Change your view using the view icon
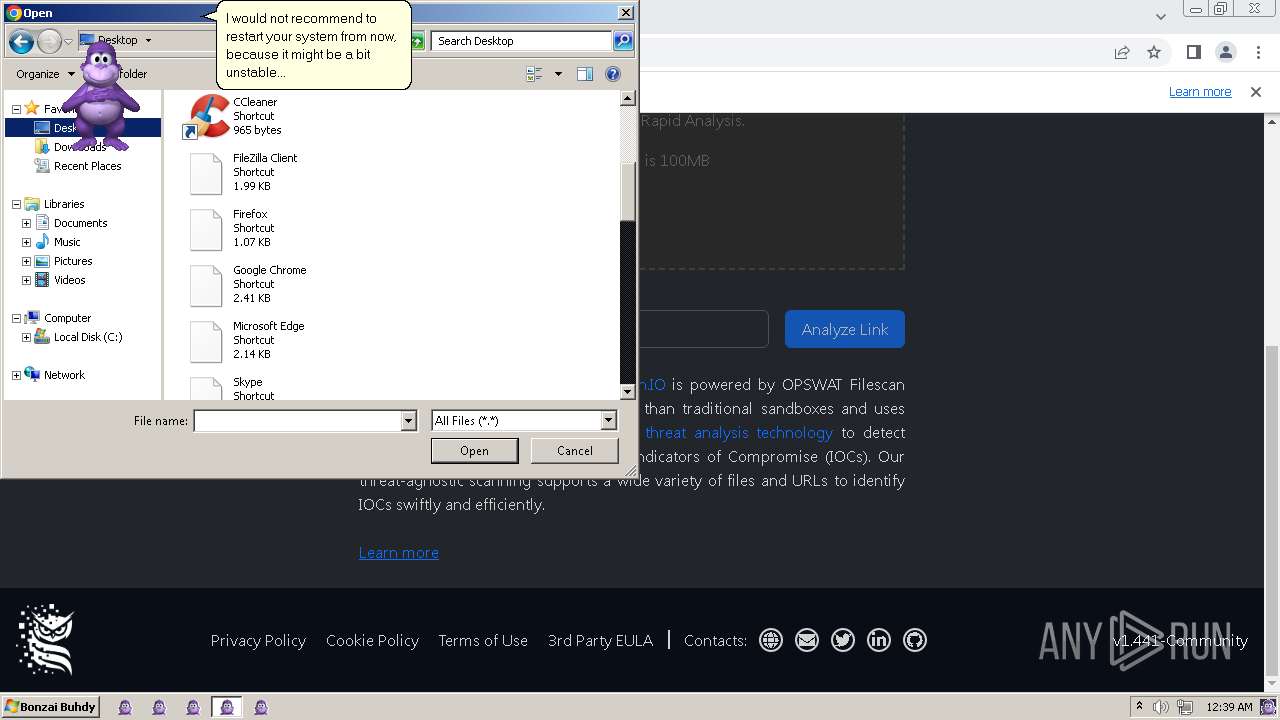Image resolution: width=1280 pixels, height=720 pixels. 534,74
